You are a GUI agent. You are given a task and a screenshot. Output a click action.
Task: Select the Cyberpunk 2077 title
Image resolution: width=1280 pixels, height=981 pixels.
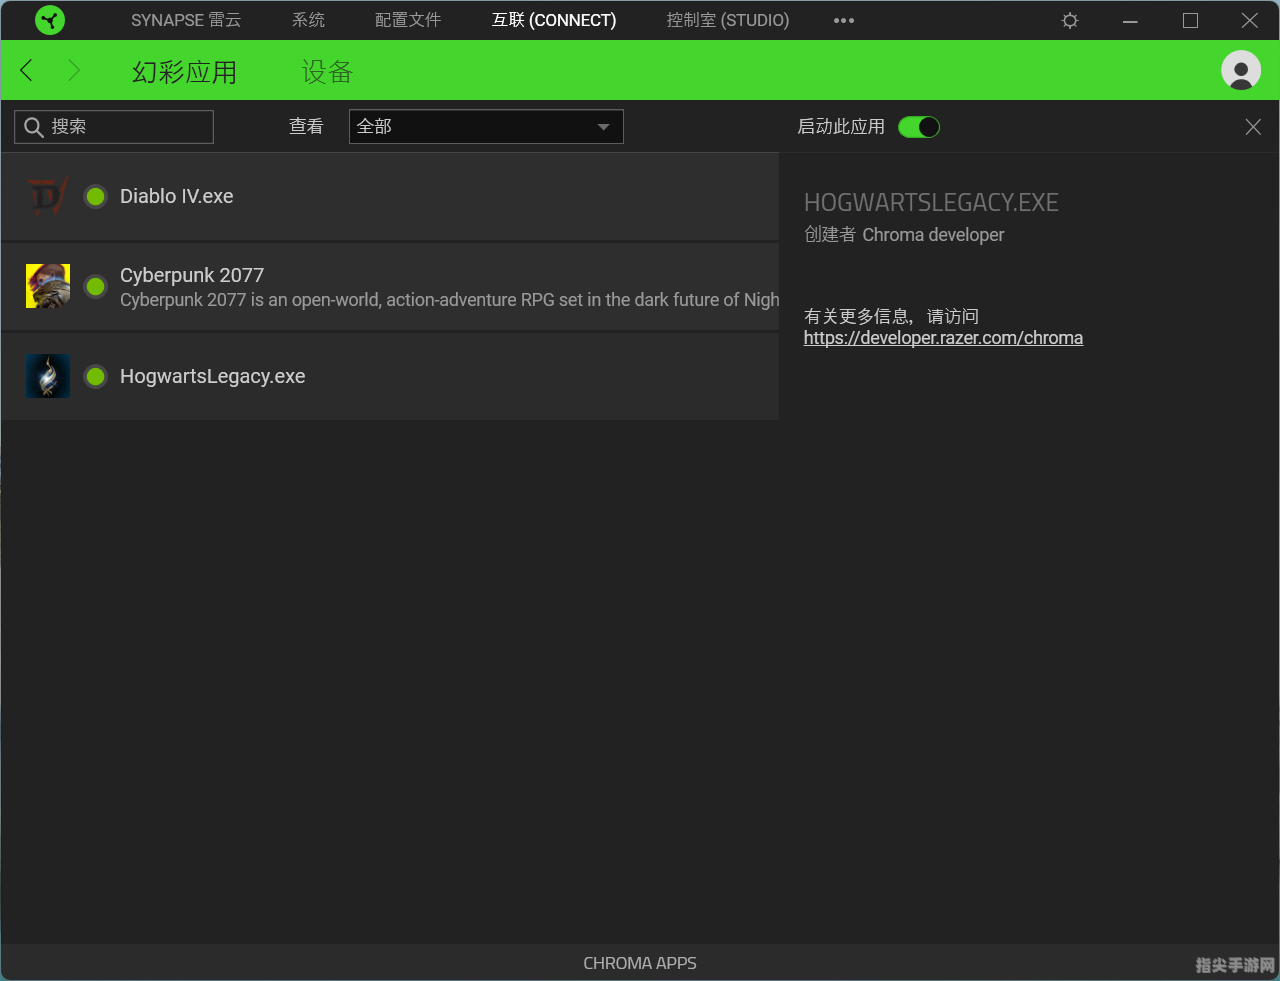click(x=192, y=275)
